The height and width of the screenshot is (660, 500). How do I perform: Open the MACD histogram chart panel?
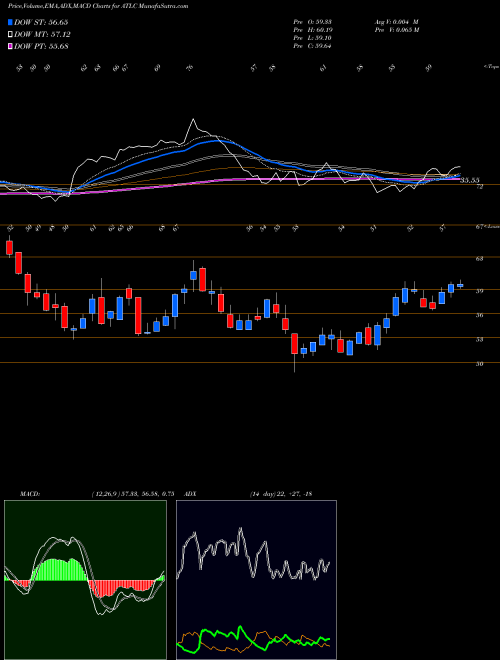click(x=85, y=580)
